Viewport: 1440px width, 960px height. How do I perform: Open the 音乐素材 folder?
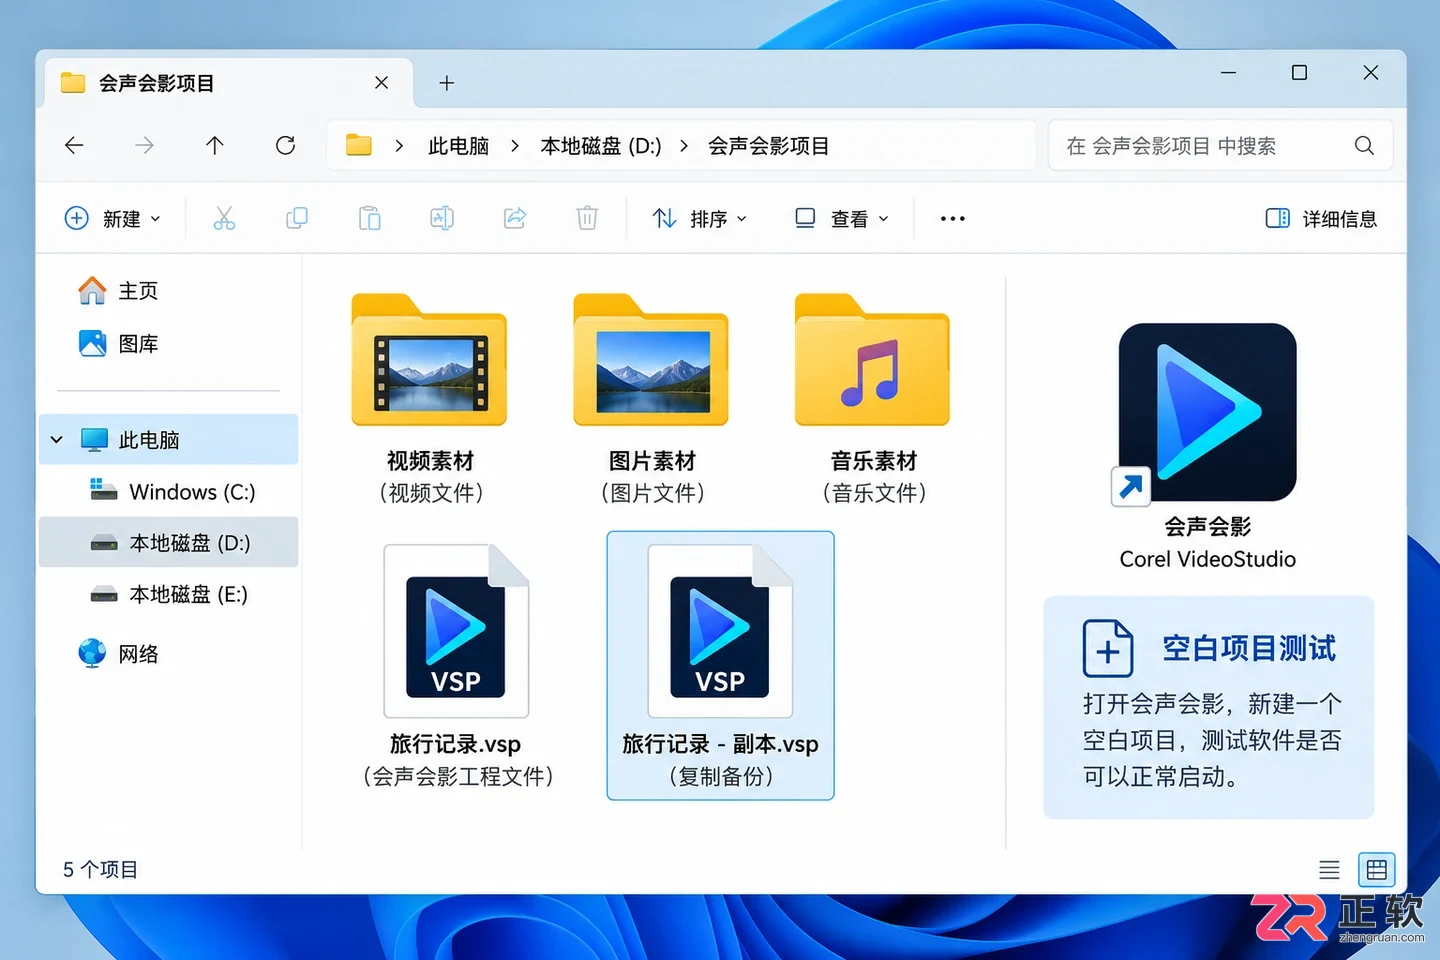coord(873,399)
